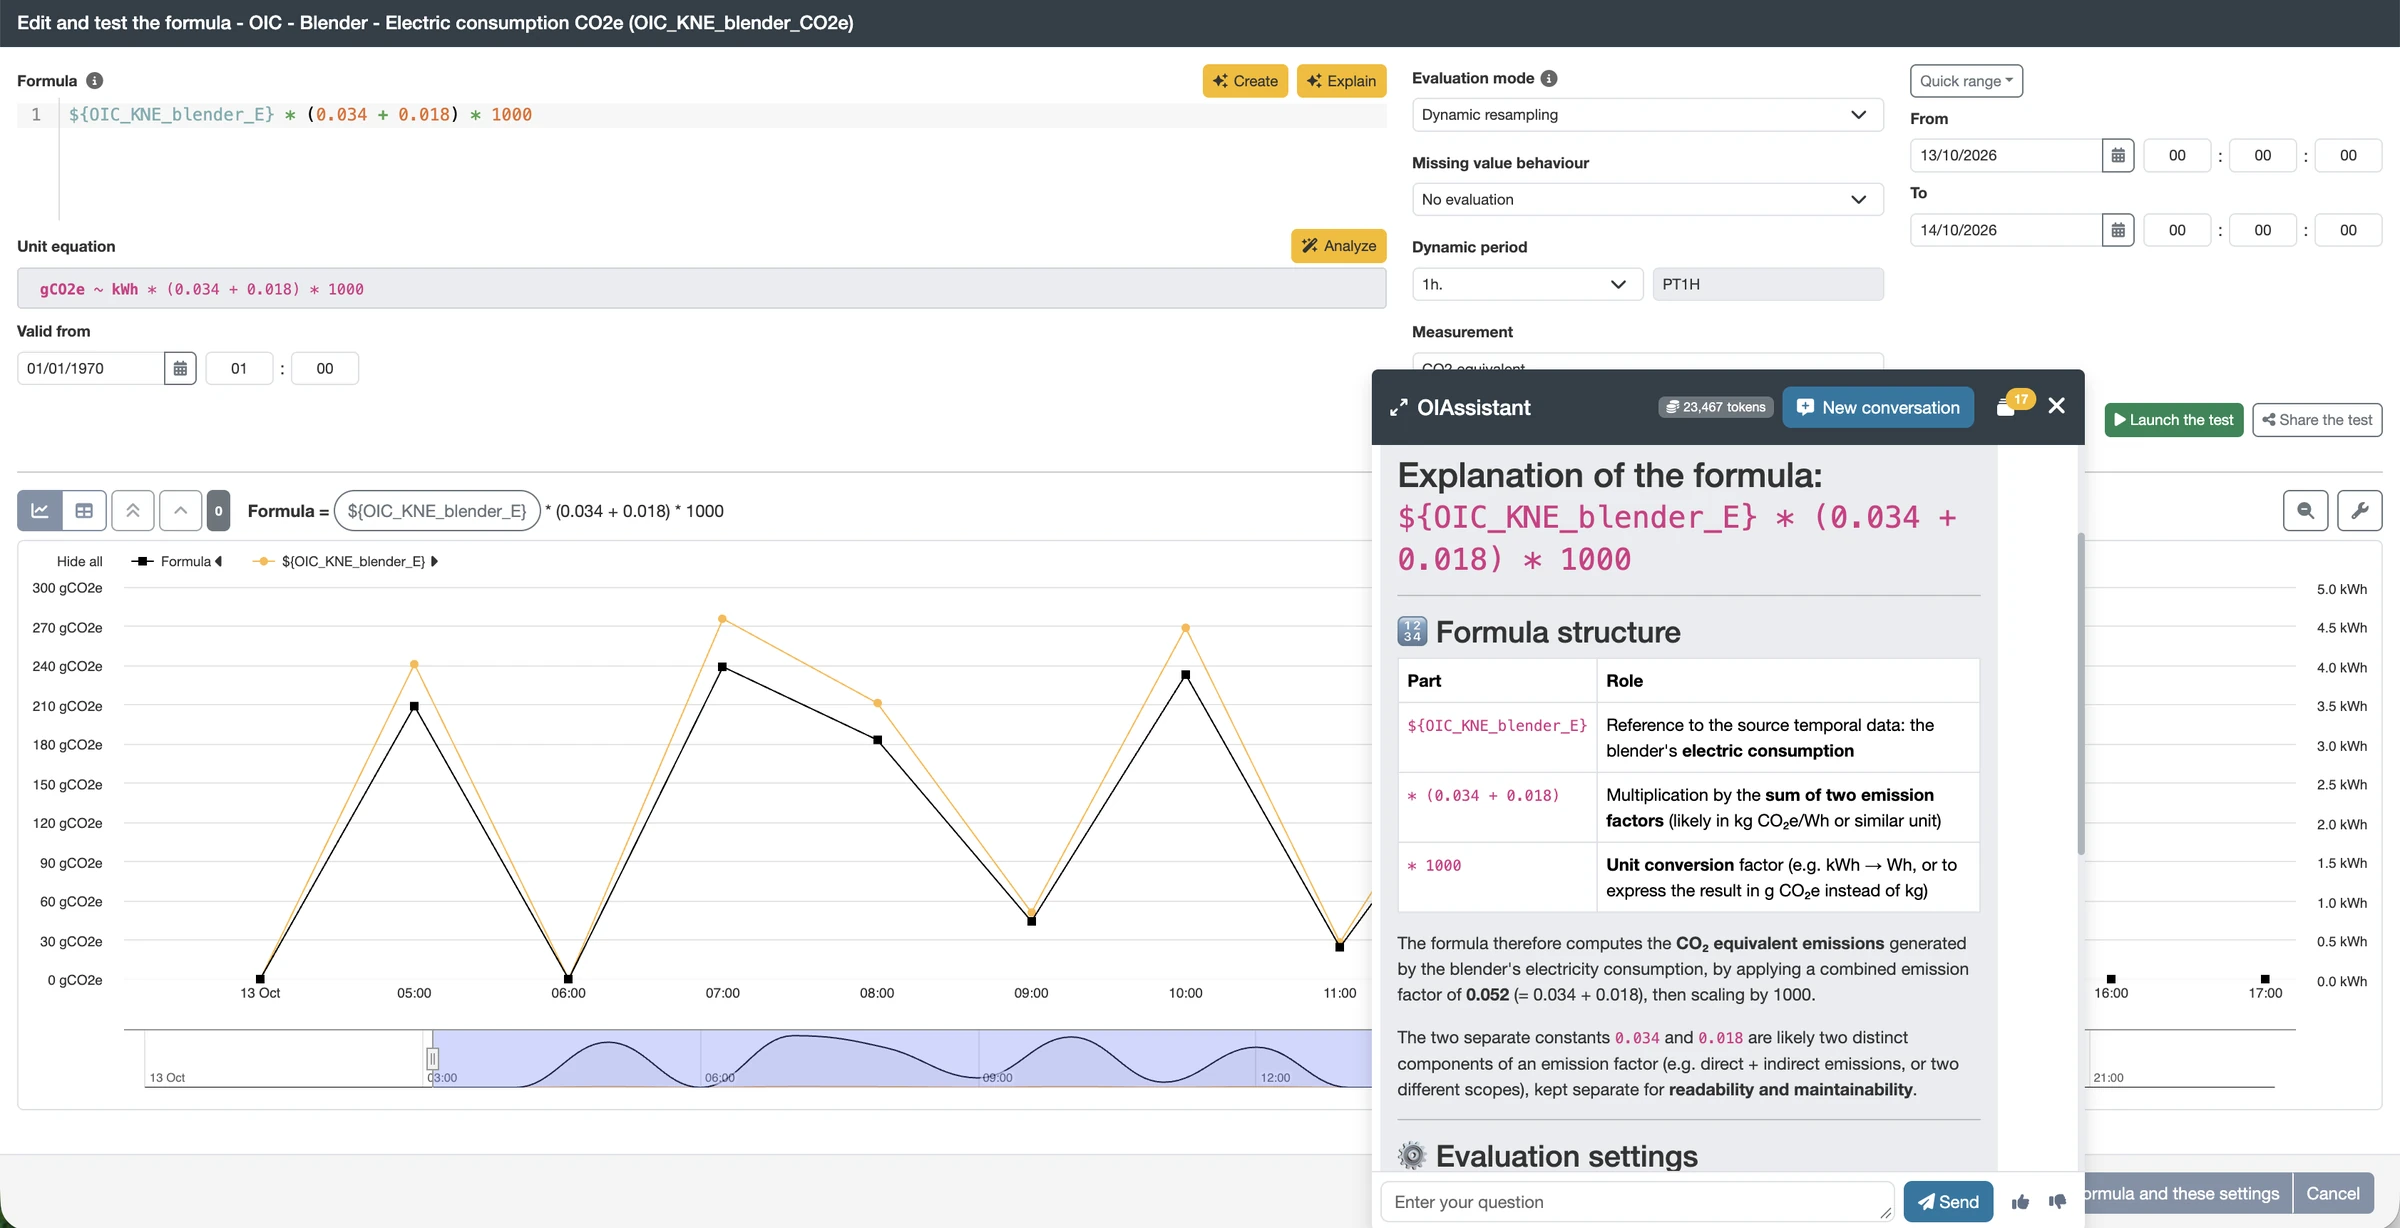Close the OIAssistant panel
The height and width of the screenshot is (1228, 2400).
point(2057,406)
